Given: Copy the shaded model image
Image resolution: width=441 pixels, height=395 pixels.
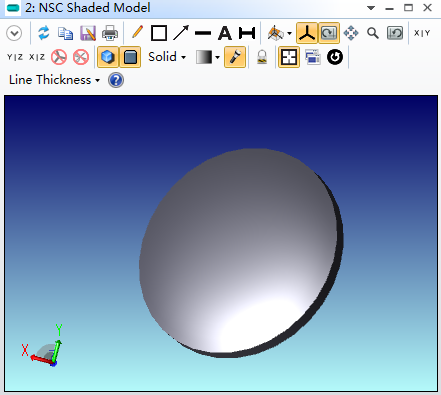Looking at the screenshot, I should [66, 33].
